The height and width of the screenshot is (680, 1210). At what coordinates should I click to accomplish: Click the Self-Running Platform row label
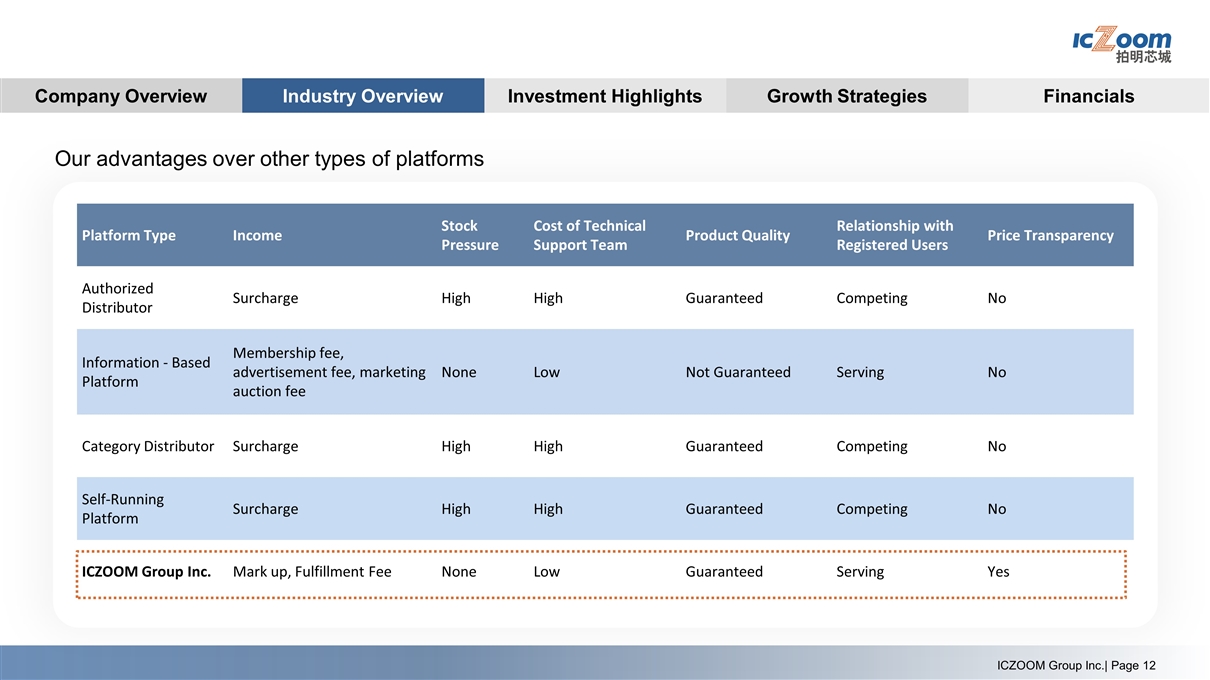[122, 509]
